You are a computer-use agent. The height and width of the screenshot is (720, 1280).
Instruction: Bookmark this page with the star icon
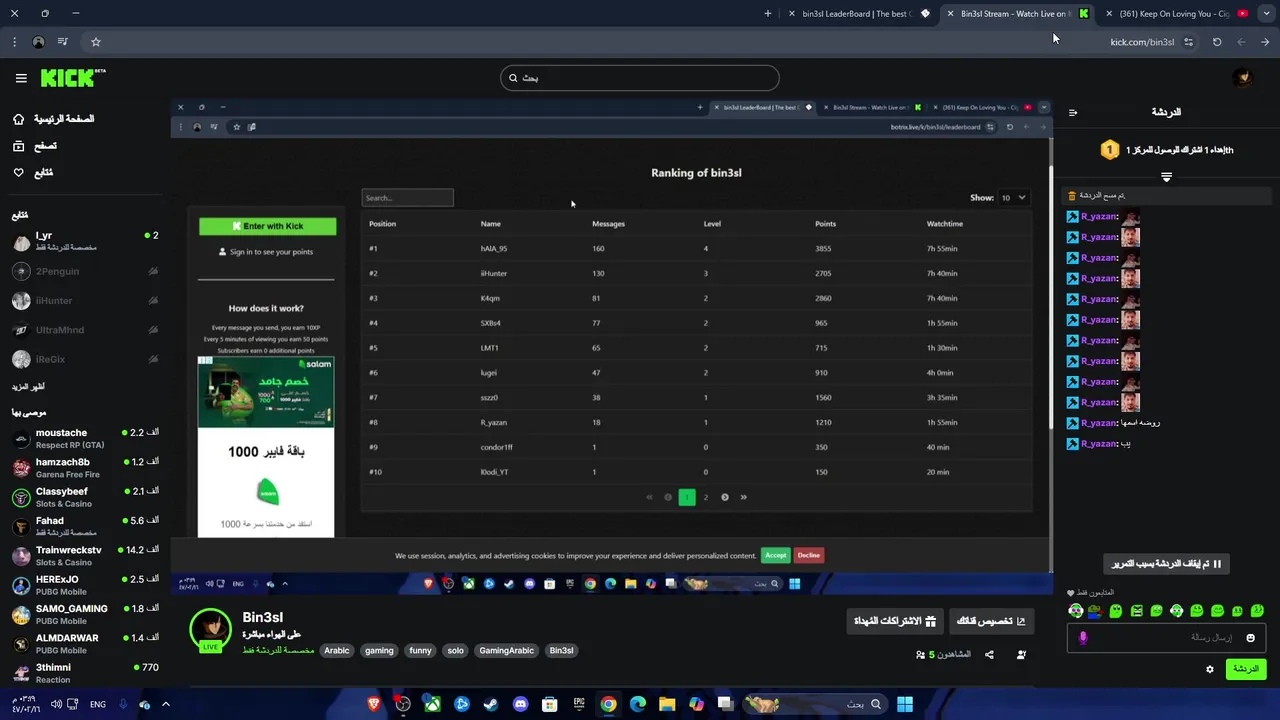(x=96, y=42)
